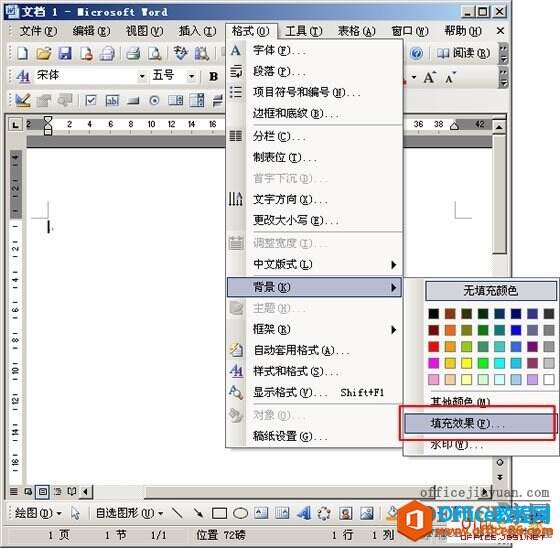Click the Print icon in toolbar

[x=133, y=54]
